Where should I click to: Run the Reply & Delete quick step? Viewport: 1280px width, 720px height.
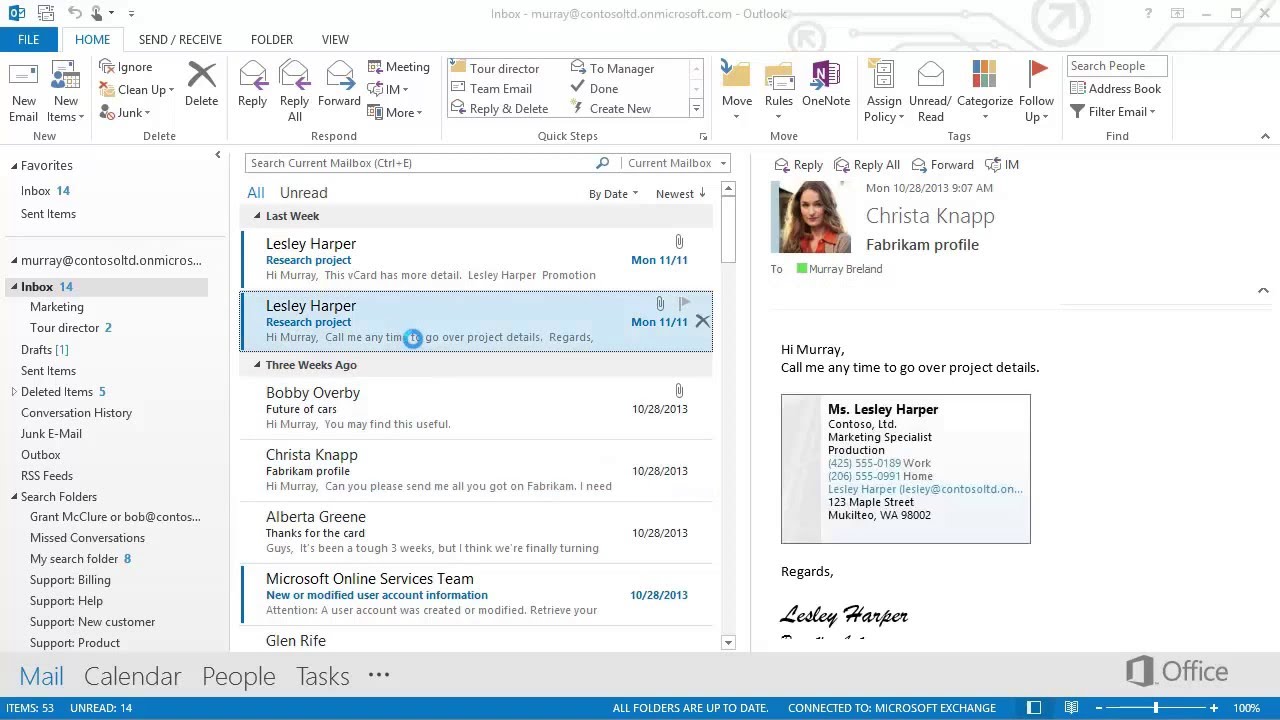point(500,109)
